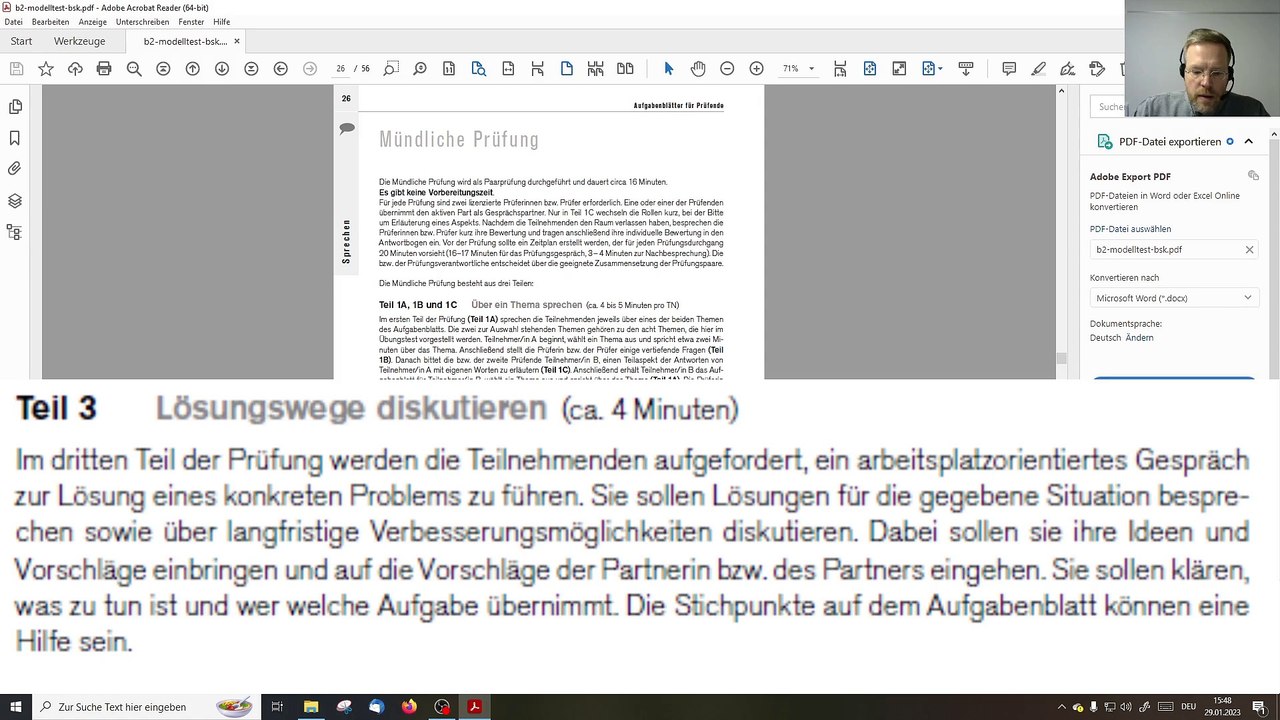The height and width of the screenshot is (720, 1280).
Task: Click the copy icon next to Adobe Export PDF
Action: coord(1253,176)
